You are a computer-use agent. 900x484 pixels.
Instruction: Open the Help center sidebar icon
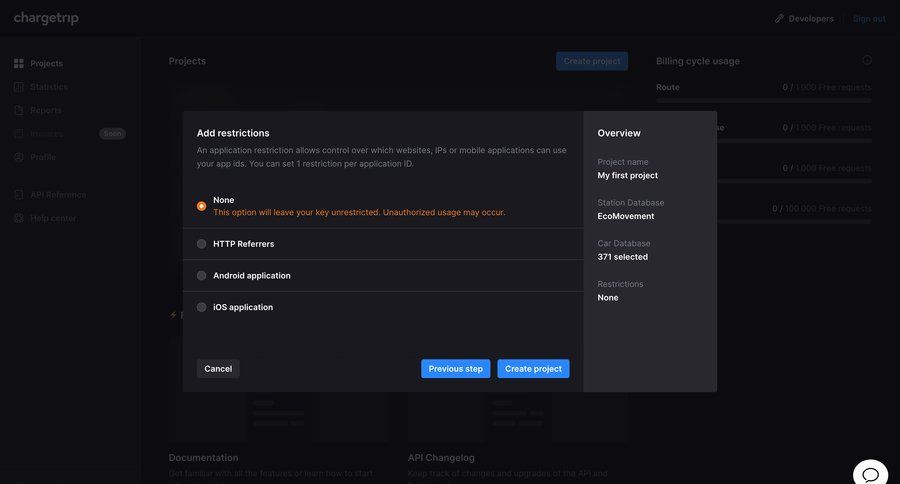click(19, 218)
